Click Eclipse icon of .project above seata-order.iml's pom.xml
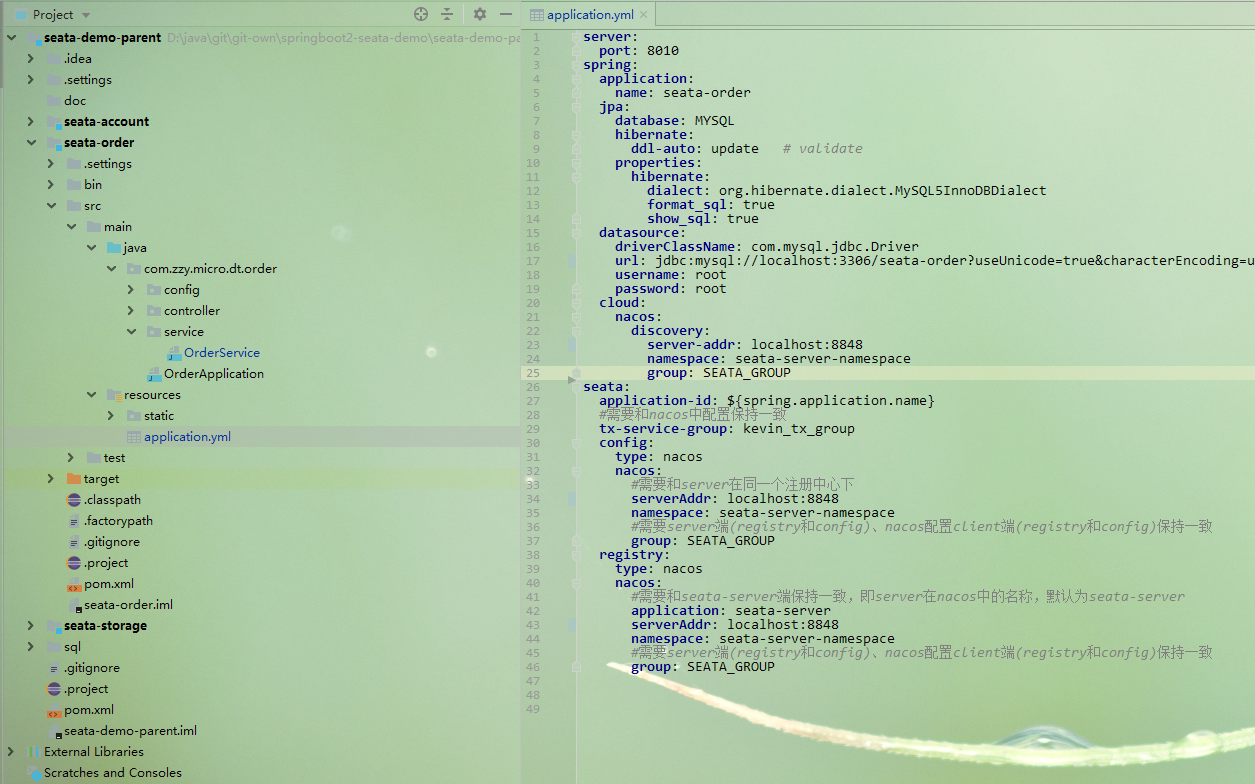 (x=74, y=563)
